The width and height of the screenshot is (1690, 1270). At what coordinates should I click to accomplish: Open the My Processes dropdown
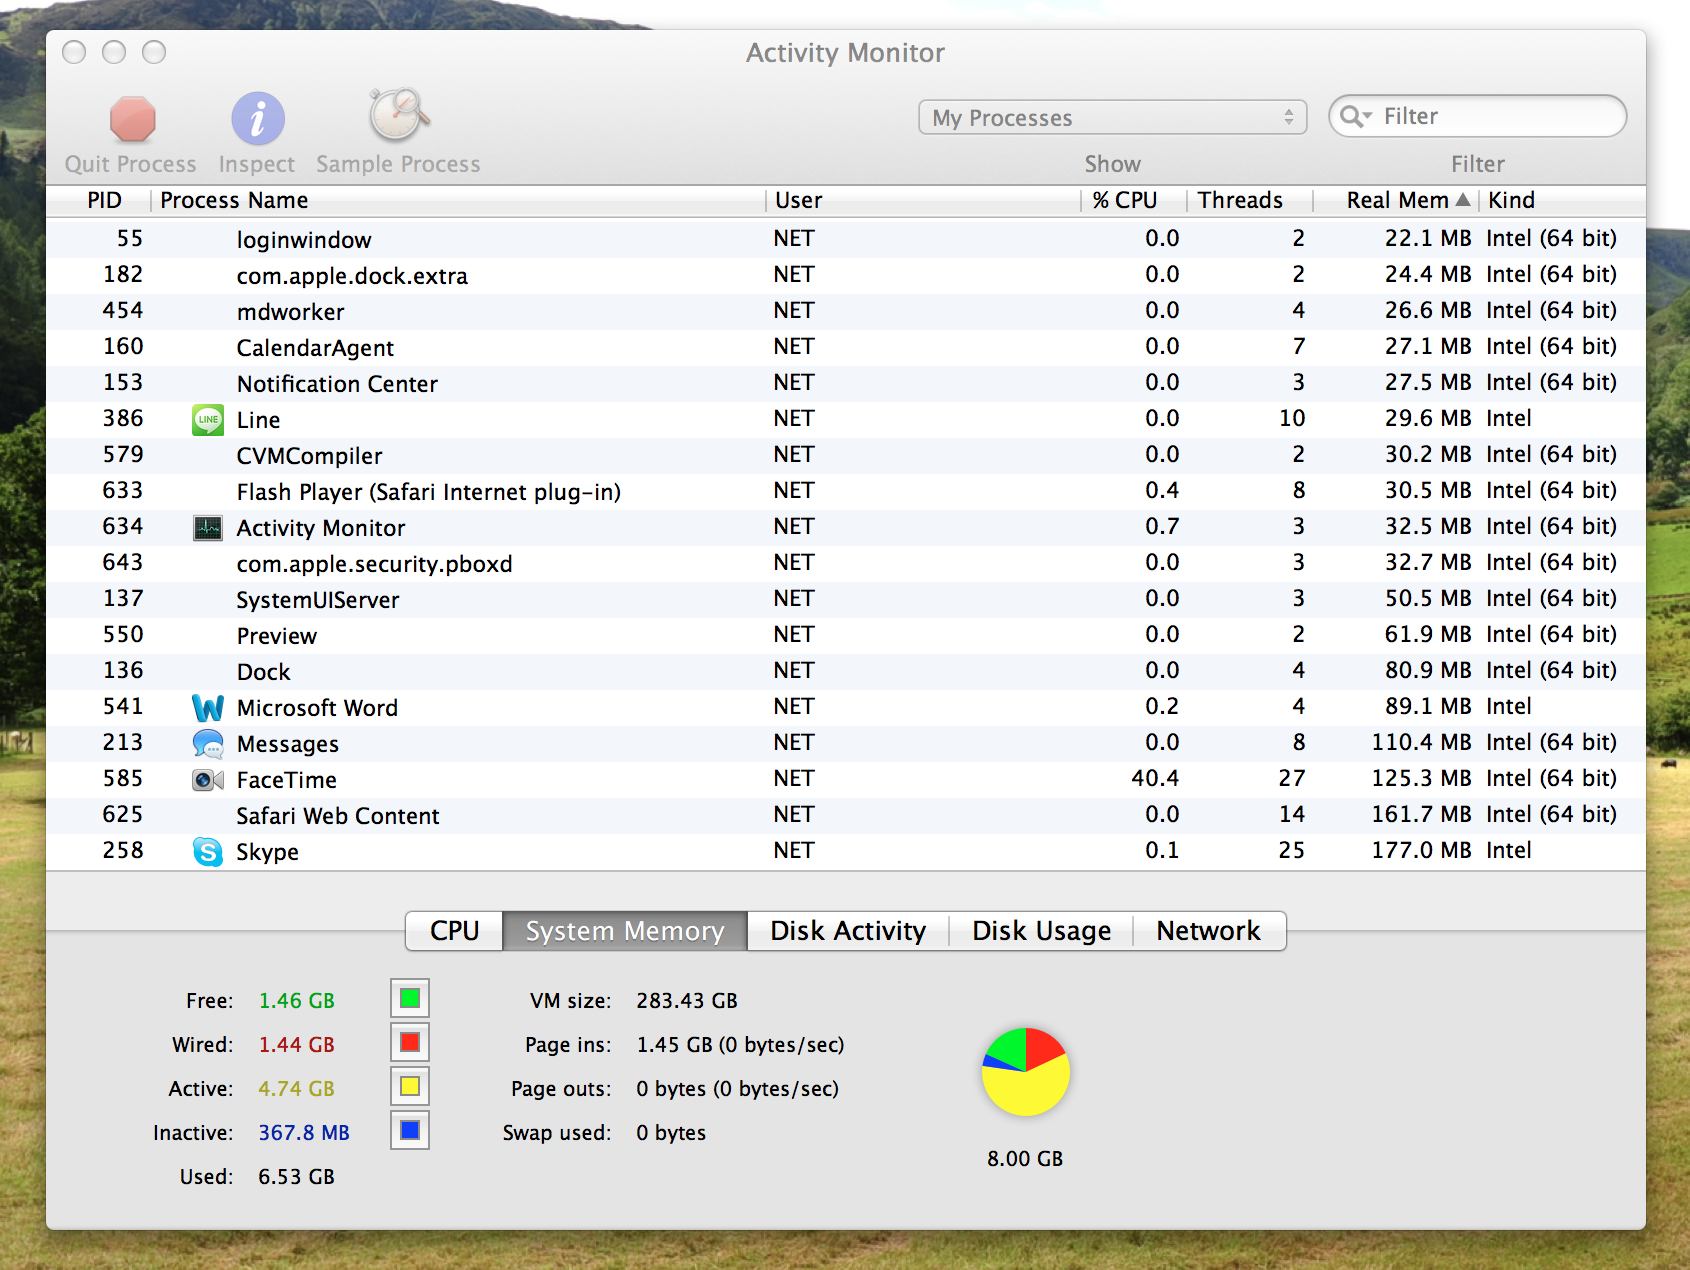(x=1113, y=118)
